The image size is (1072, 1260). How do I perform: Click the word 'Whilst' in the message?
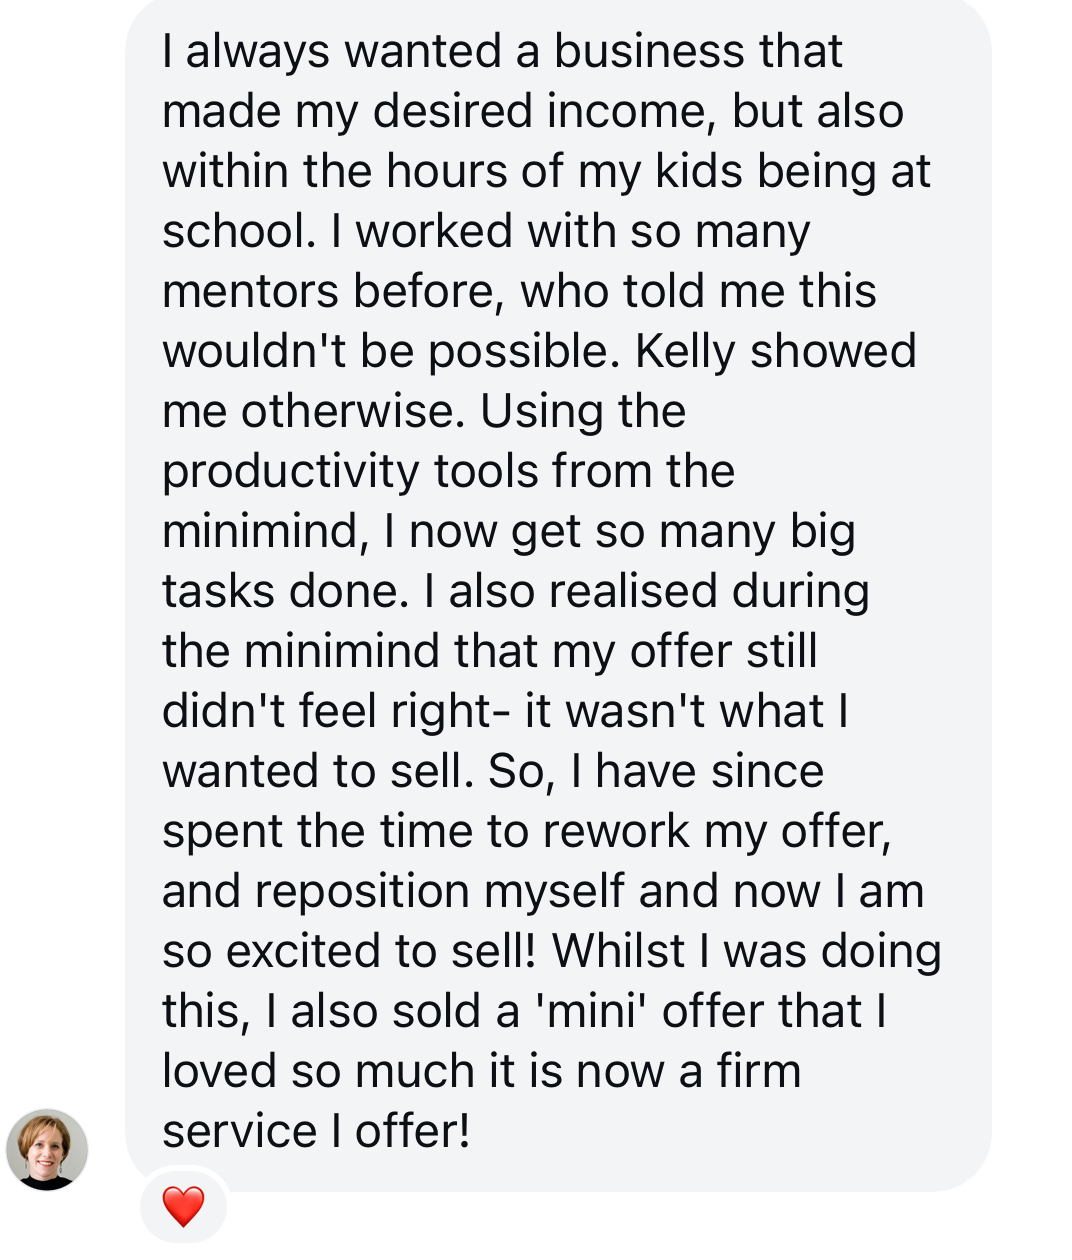pos(618,951)
